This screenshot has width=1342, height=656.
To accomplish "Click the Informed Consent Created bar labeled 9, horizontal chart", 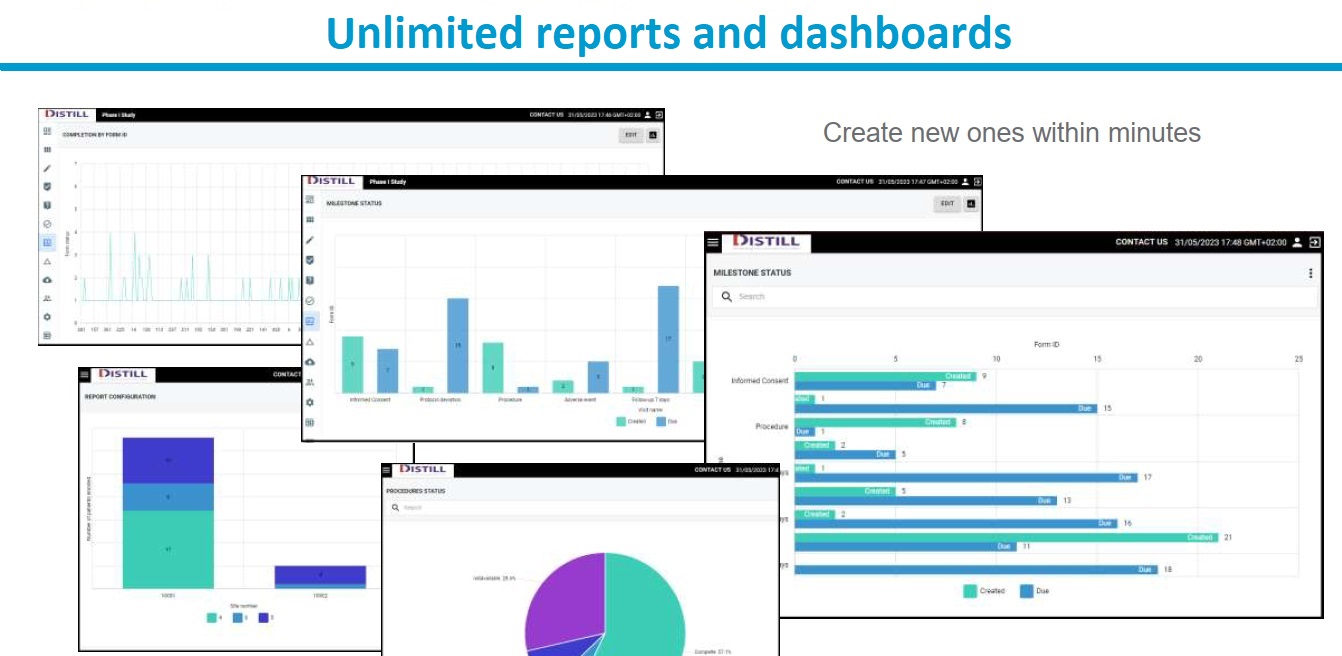I will point(886,376).
